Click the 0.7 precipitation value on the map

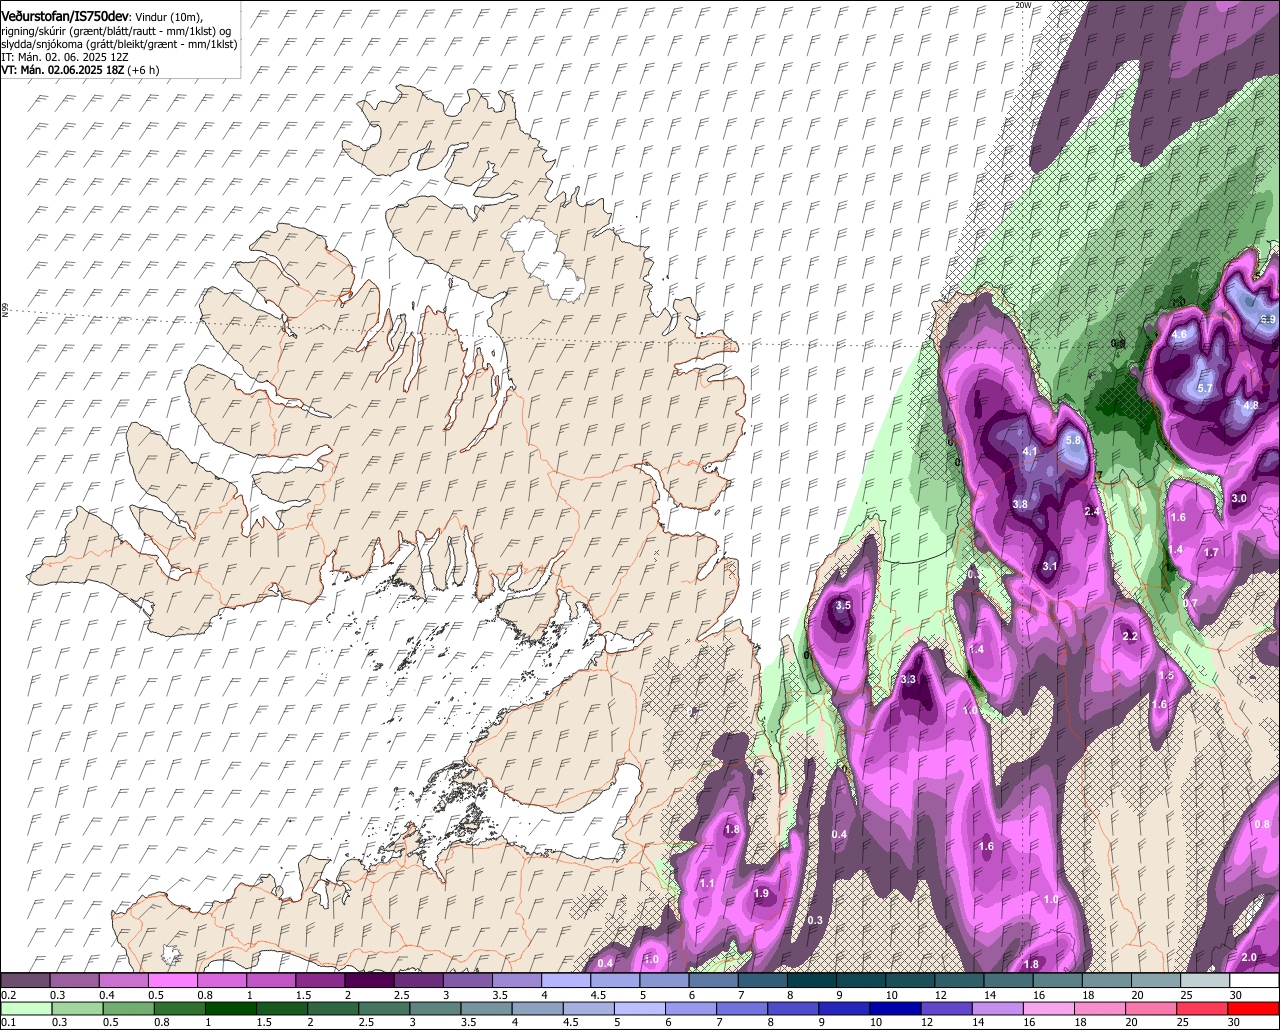pos(1190,603)
